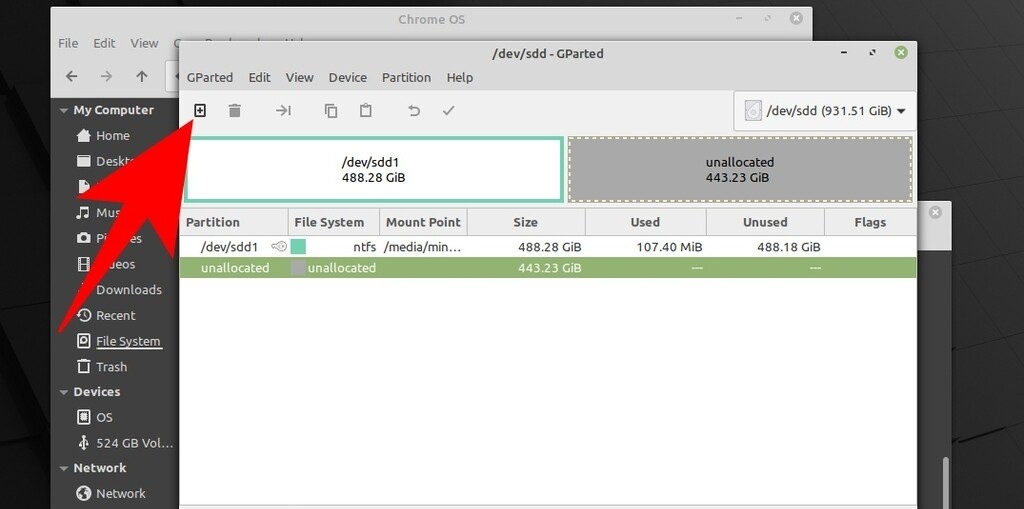Open the Help menu in GParted

pyautogui.click(x=460, y=77)
